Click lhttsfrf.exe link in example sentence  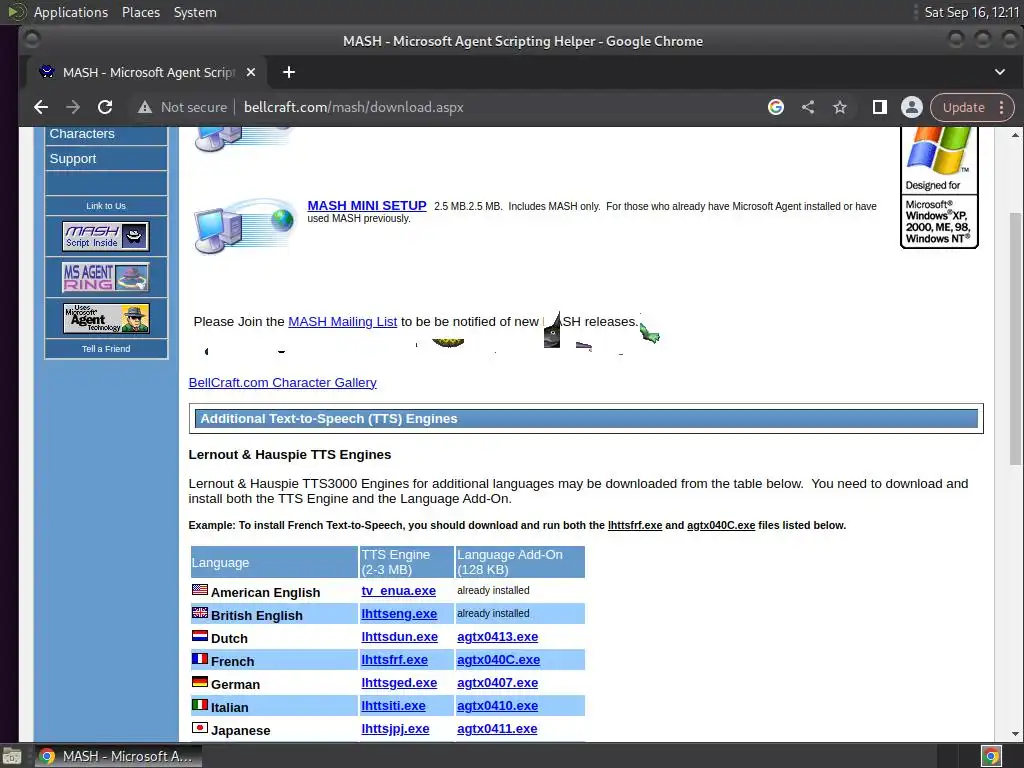[x=635, y=526]
